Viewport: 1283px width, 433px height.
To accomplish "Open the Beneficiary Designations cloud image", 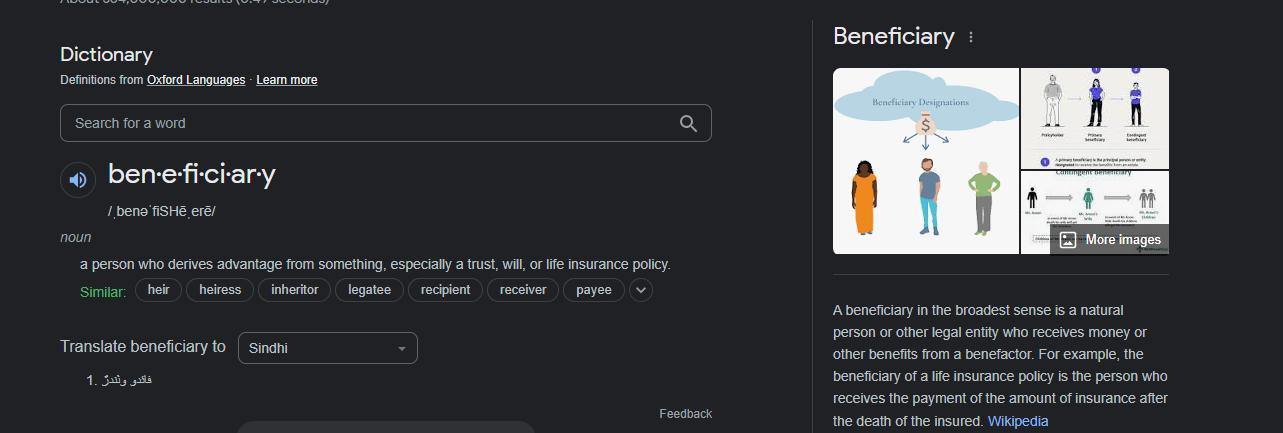I will 925,160.
